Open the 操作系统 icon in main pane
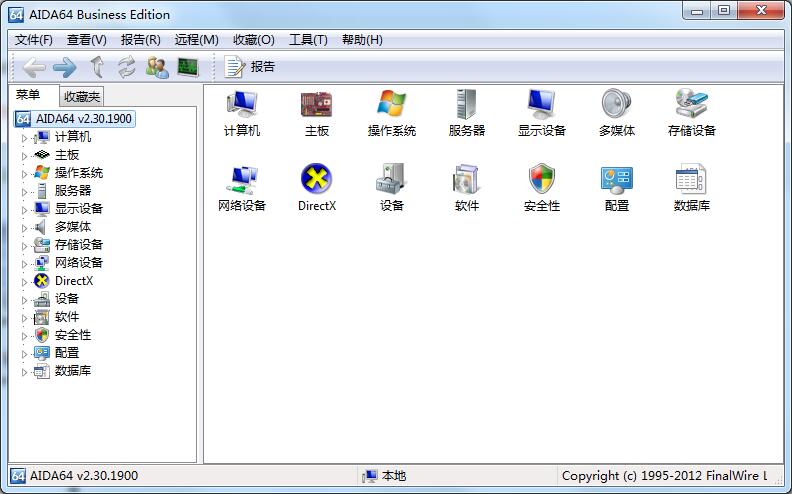 point(391,104)
